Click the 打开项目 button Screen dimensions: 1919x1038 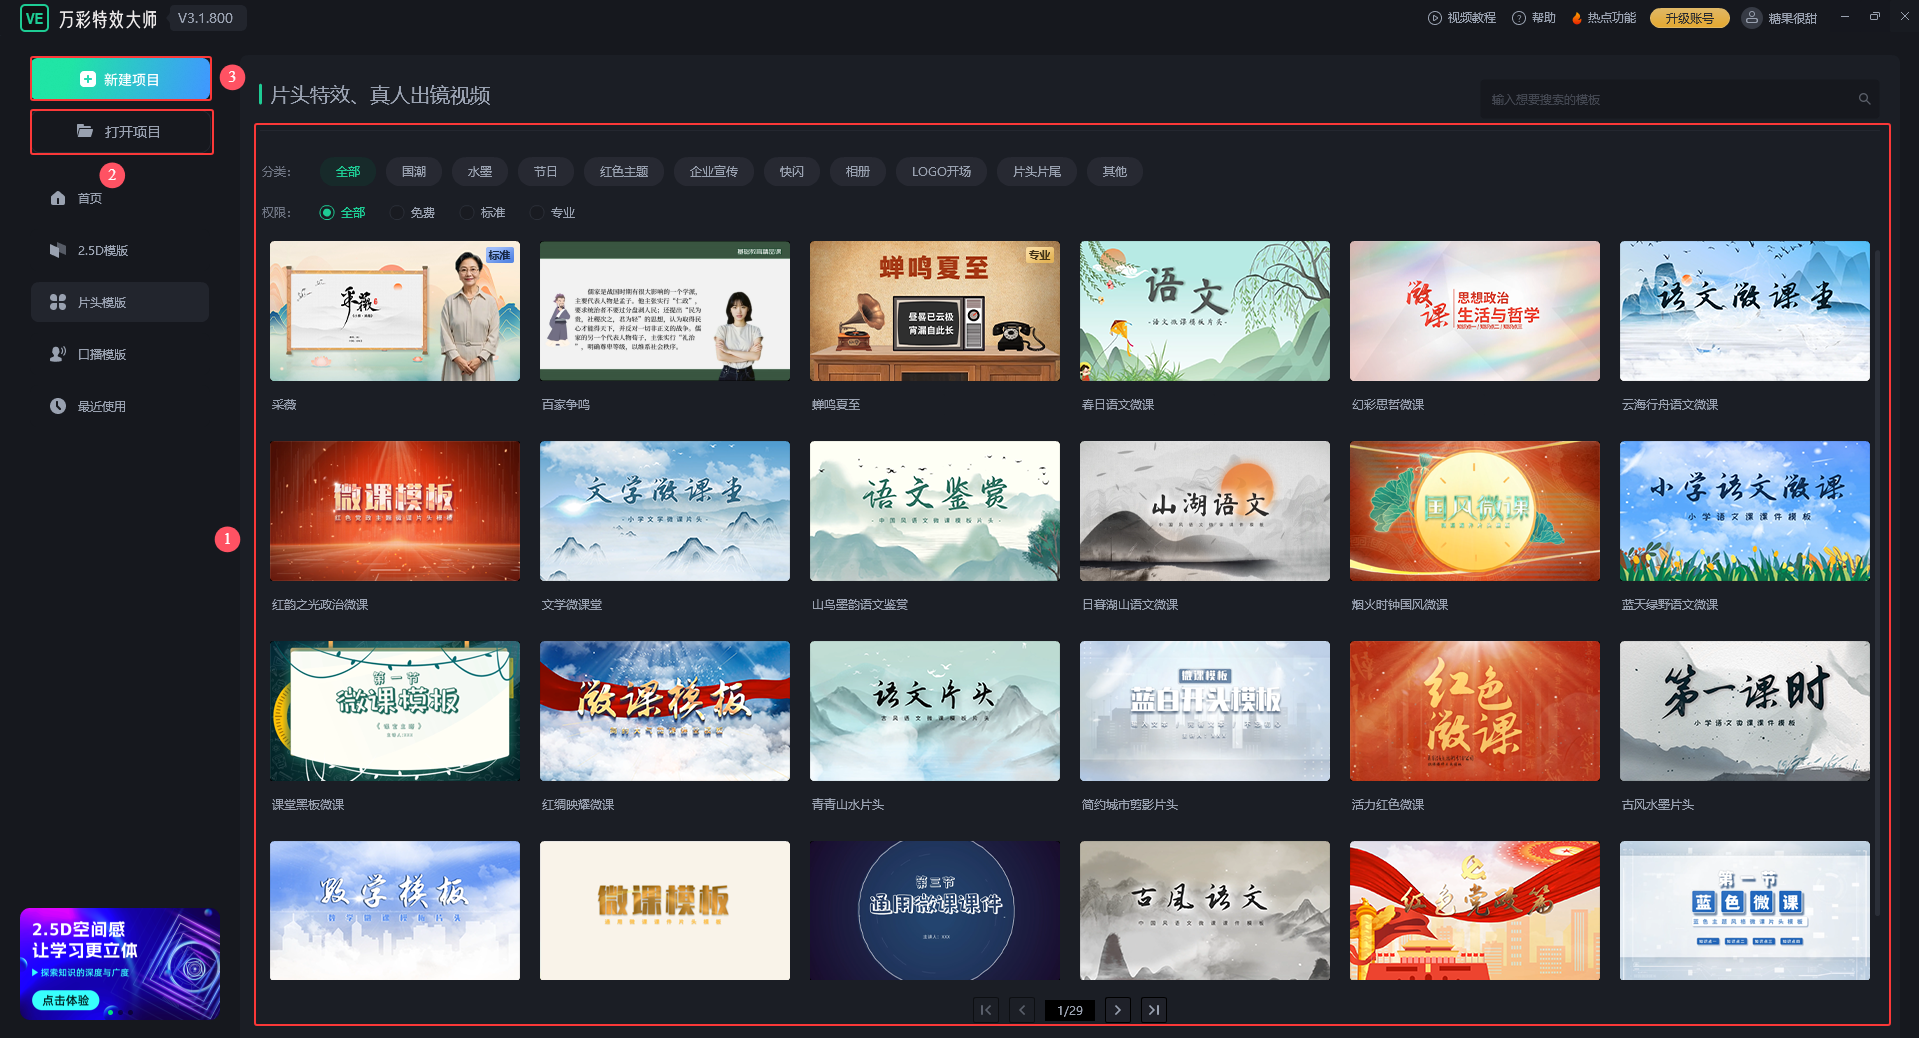121,132
